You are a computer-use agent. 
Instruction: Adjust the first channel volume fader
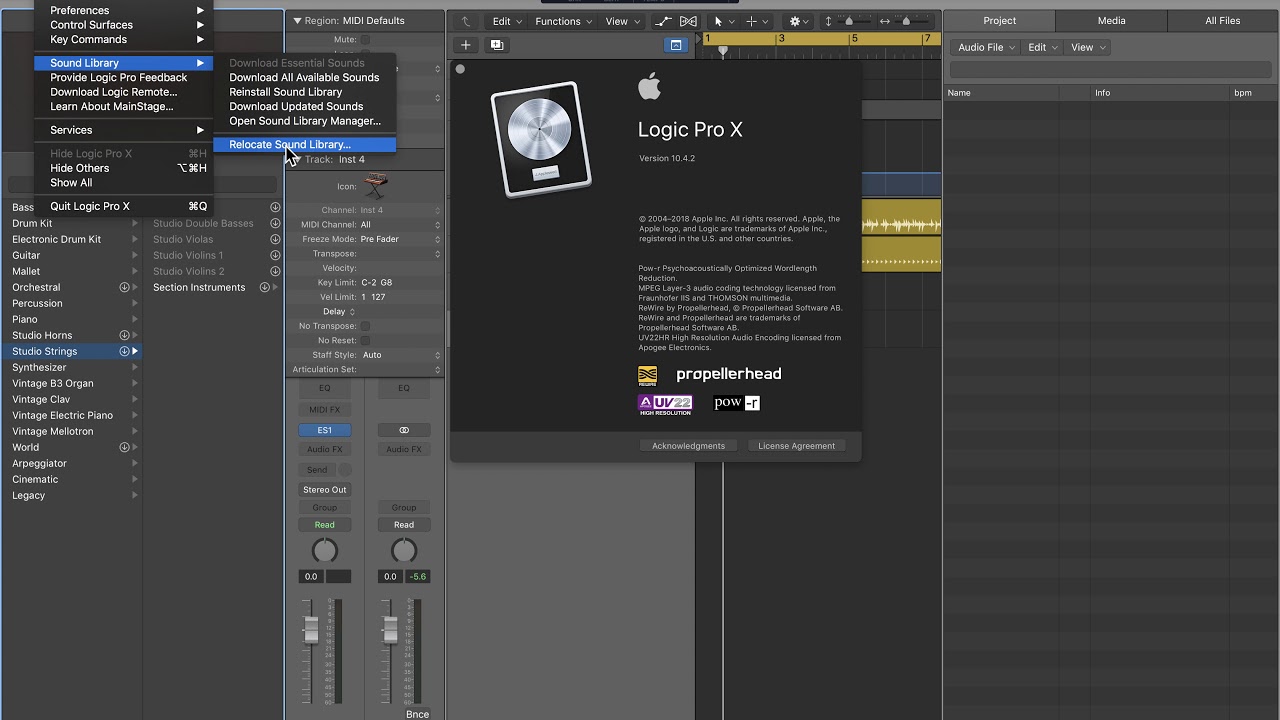tap(311, 629)
